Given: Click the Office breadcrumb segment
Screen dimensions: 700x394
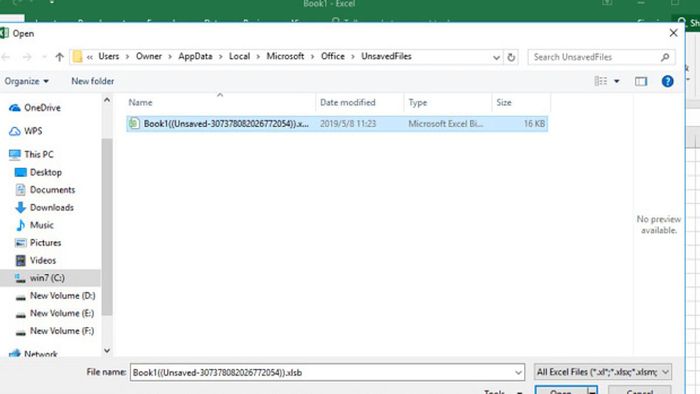Looking at the screenshot, I should coord(333,56).
